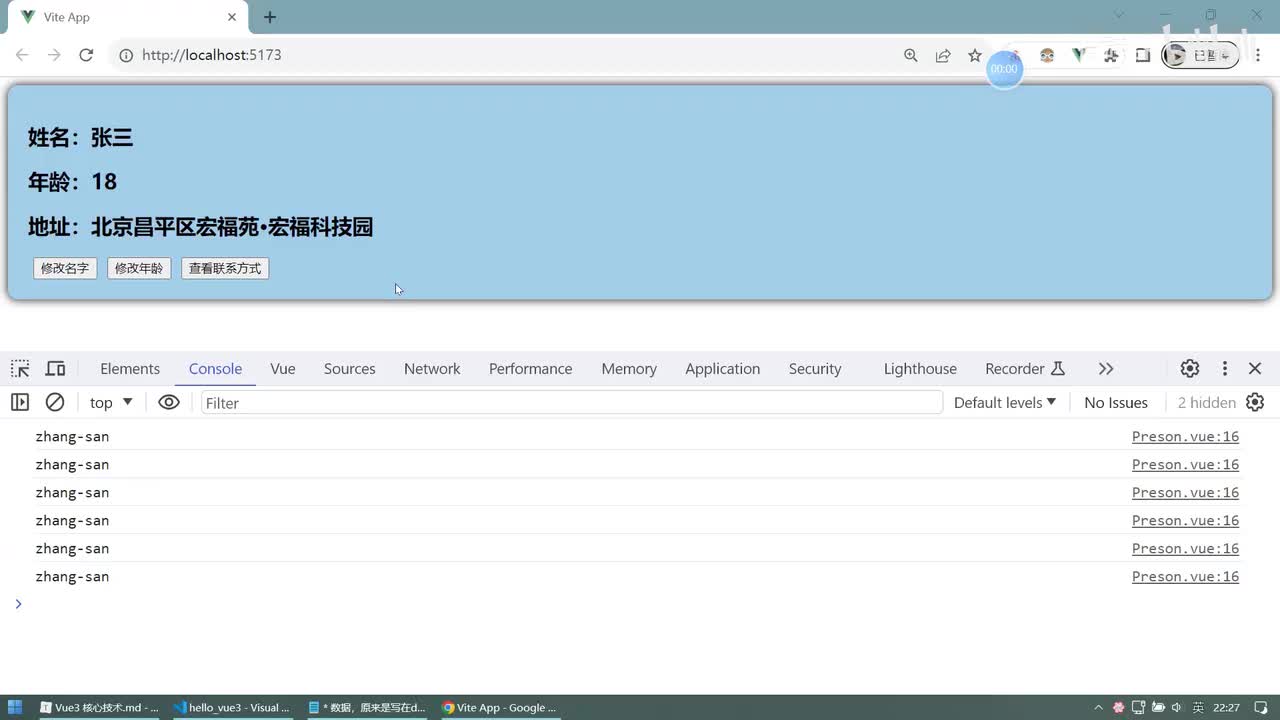
Task: Open DevTools settings gear in the tab bar
Action: (x=1189, y=369)
